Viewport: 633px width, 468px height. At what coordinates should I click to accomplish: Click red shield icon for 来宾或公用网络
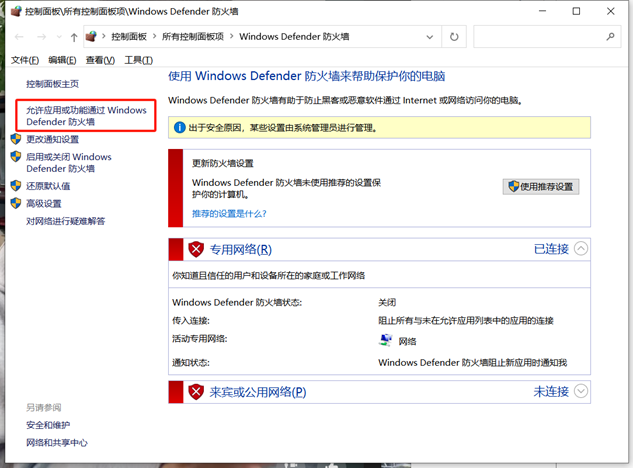(x=196, y=392)
